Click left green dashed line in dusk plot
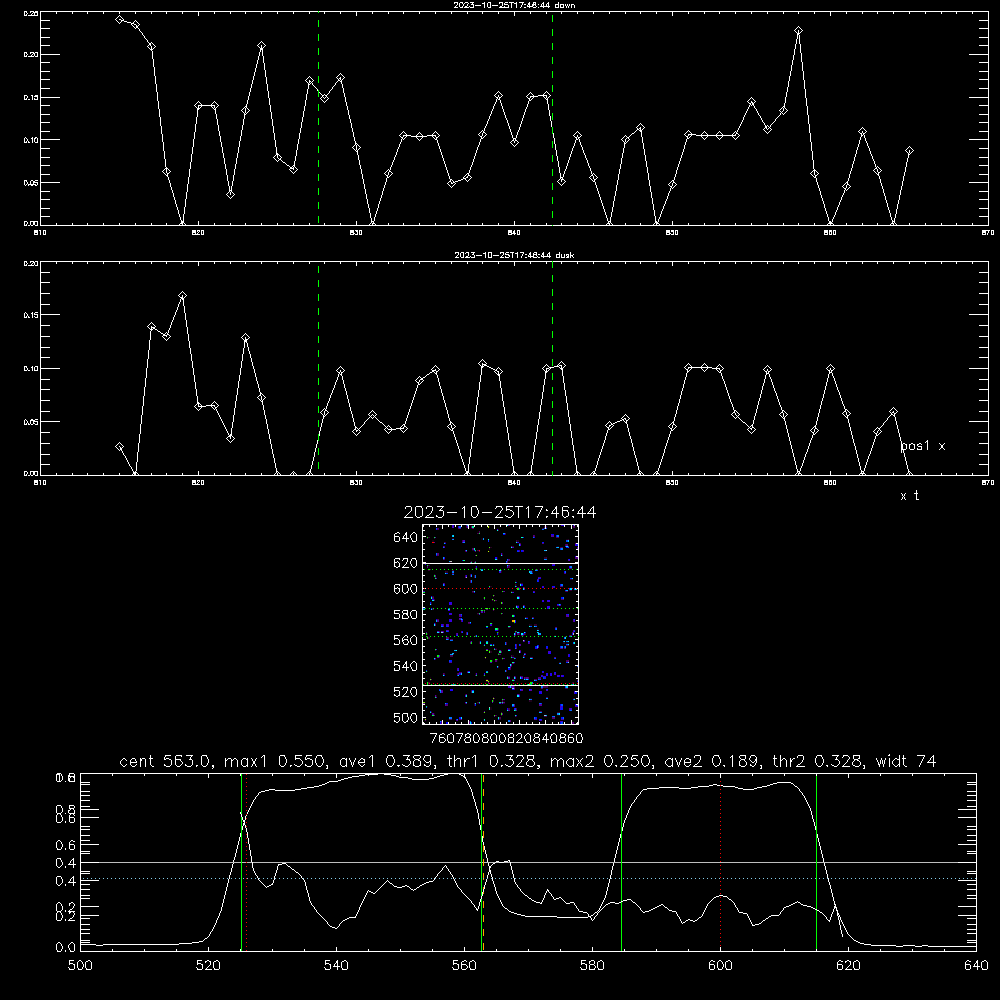This screenshot has height=1000, width=1000. point(318,369)
